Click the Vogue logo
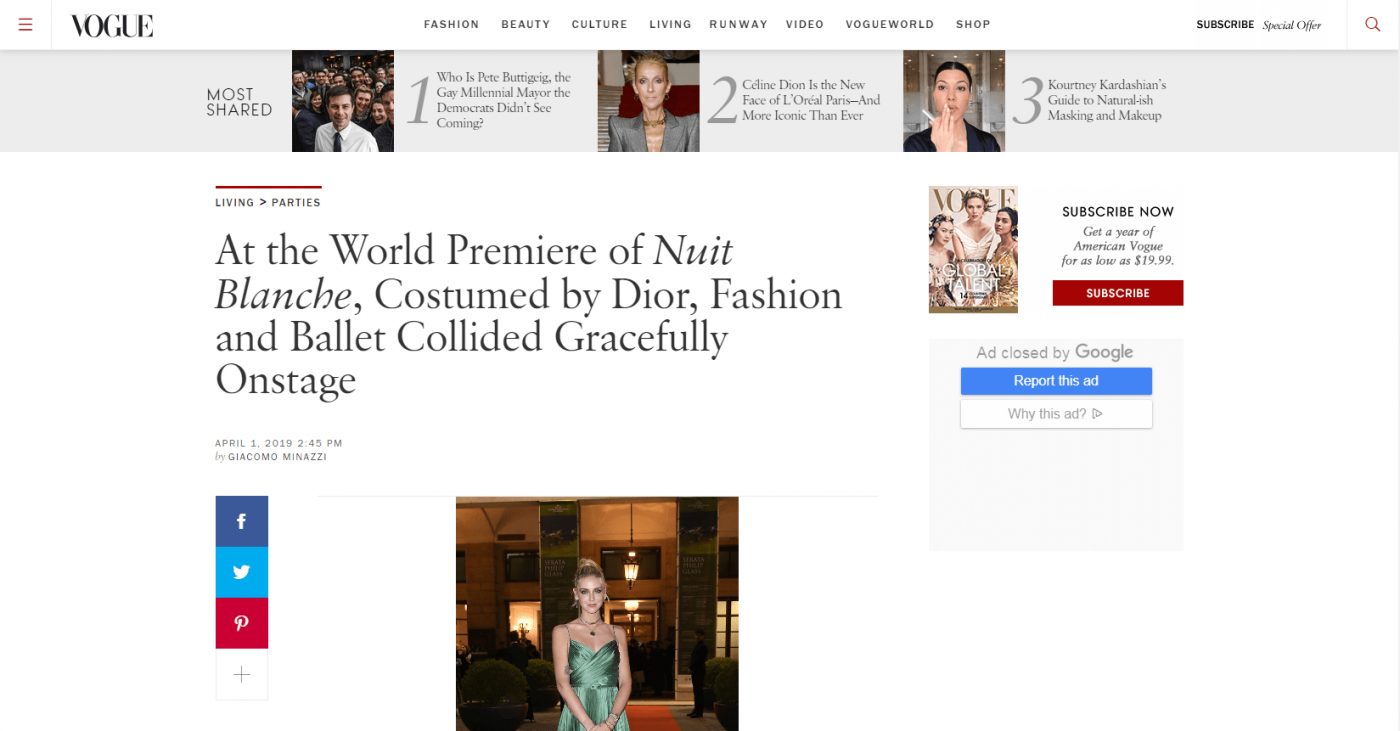The height and width of the screenshot is (731, 1400). point(112,25)
